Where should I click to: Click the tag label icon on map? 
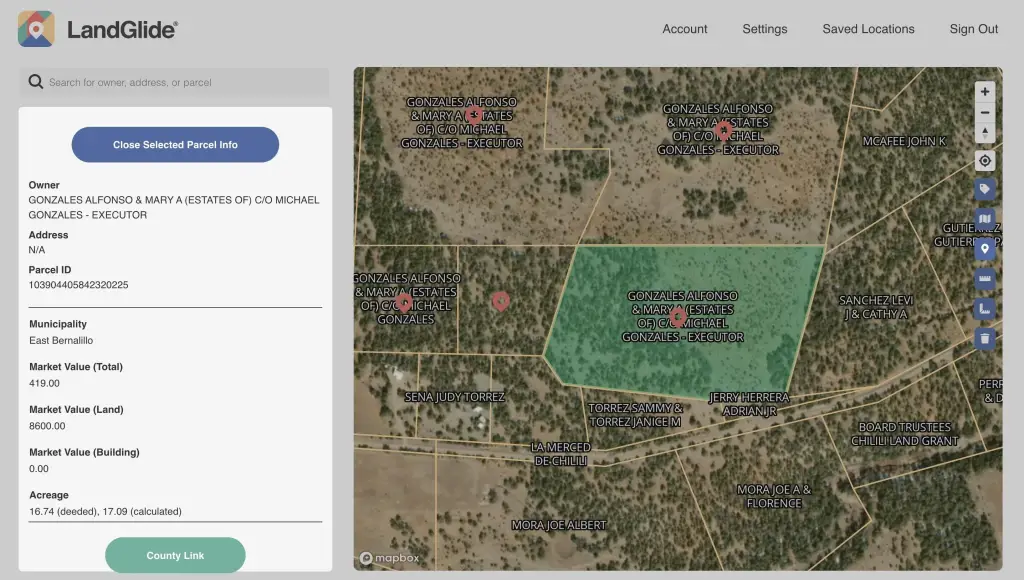tap(985, 189)
